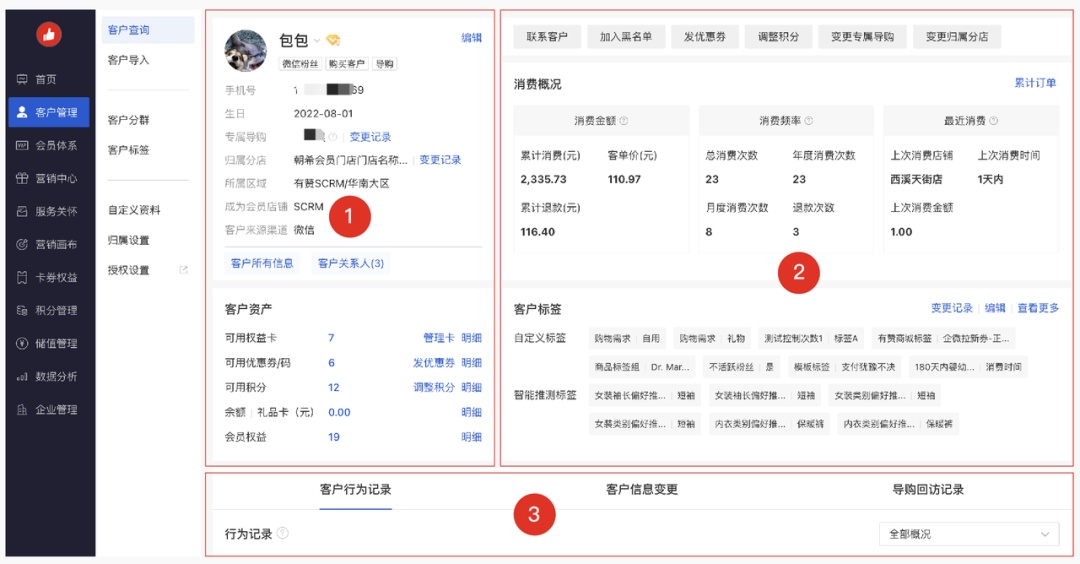Click 发优惠券 link in 可用优惠券/码 row
This screenshot has width=1080, height=564.
434,362
